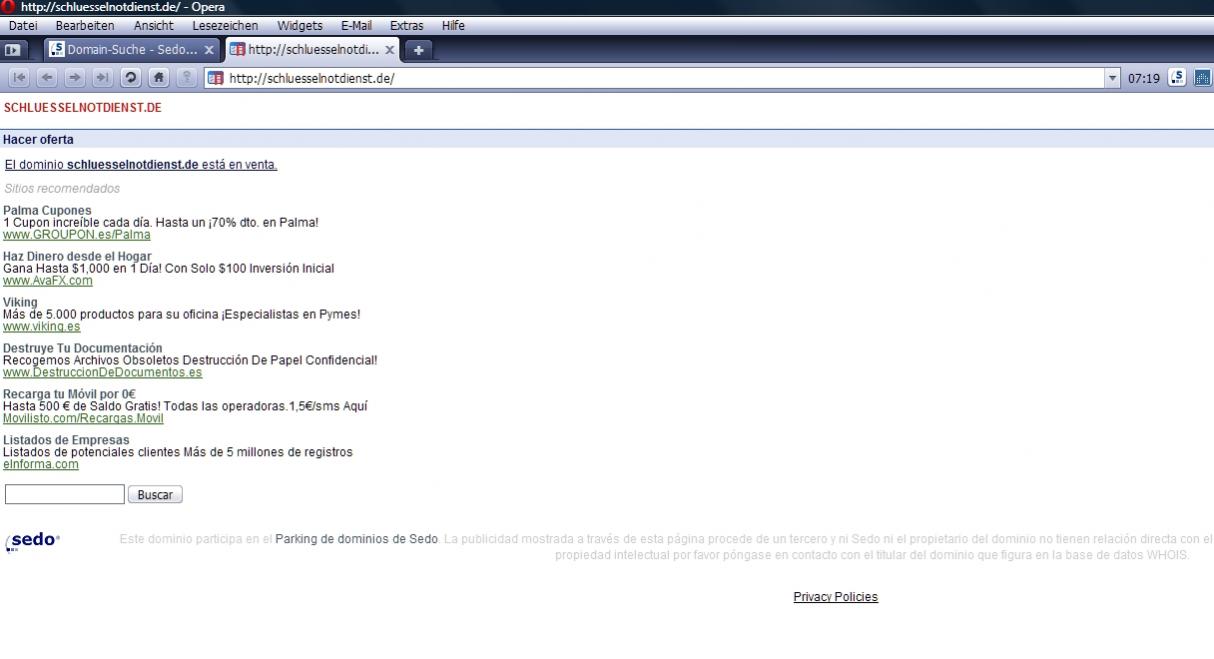Image resolution: width=1214 pixels, height=659 pixels.
Task: Click the address bar URL field
Action: (664, 78)
